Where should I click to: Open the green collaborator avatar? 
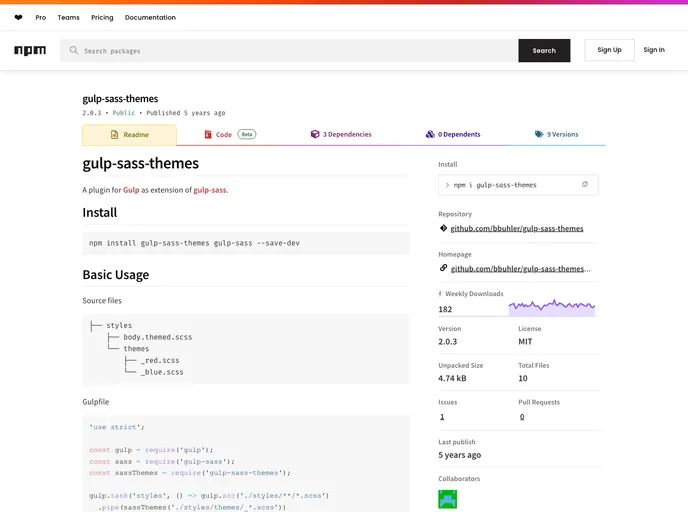448,499
